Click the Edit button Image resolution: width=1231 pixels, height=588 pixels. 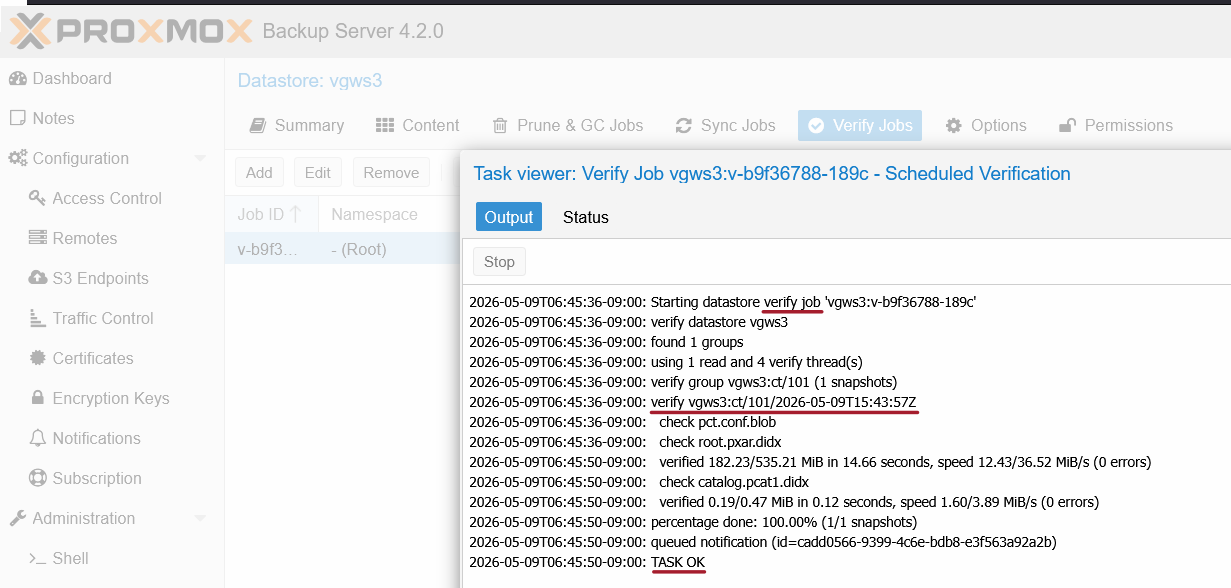318,172
